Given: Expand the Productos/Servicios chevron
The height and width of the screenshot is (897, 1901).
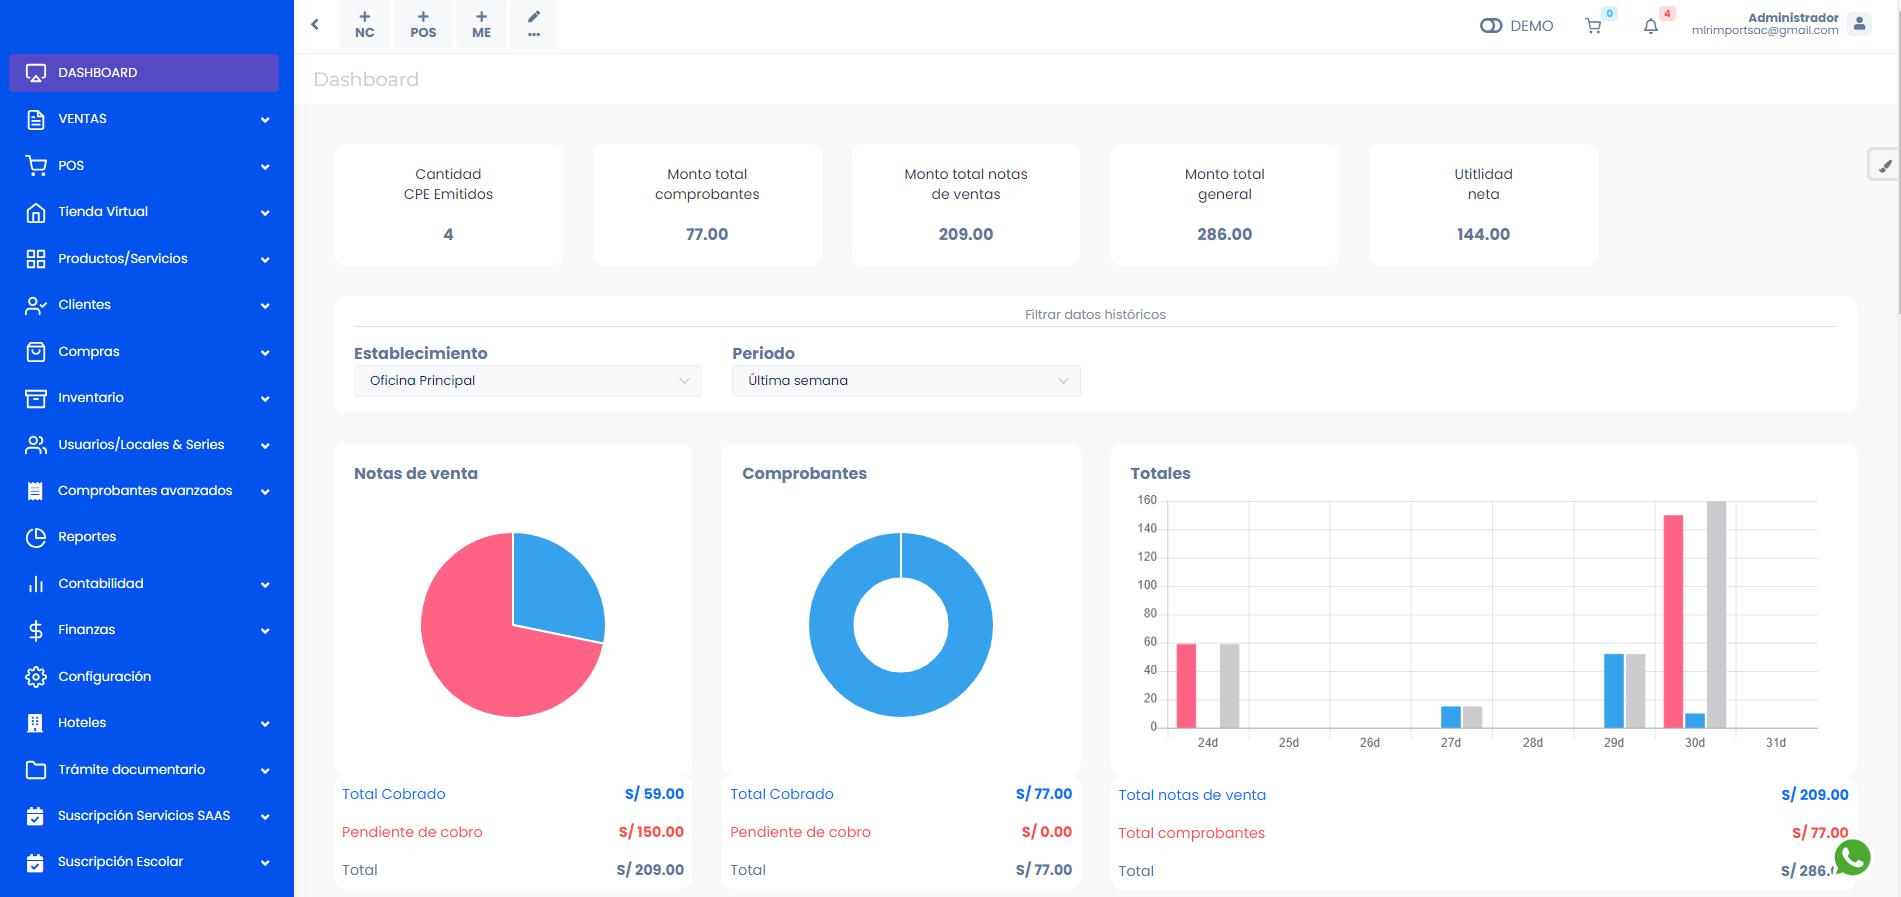Looking at the screenshot, I should 265,260.
